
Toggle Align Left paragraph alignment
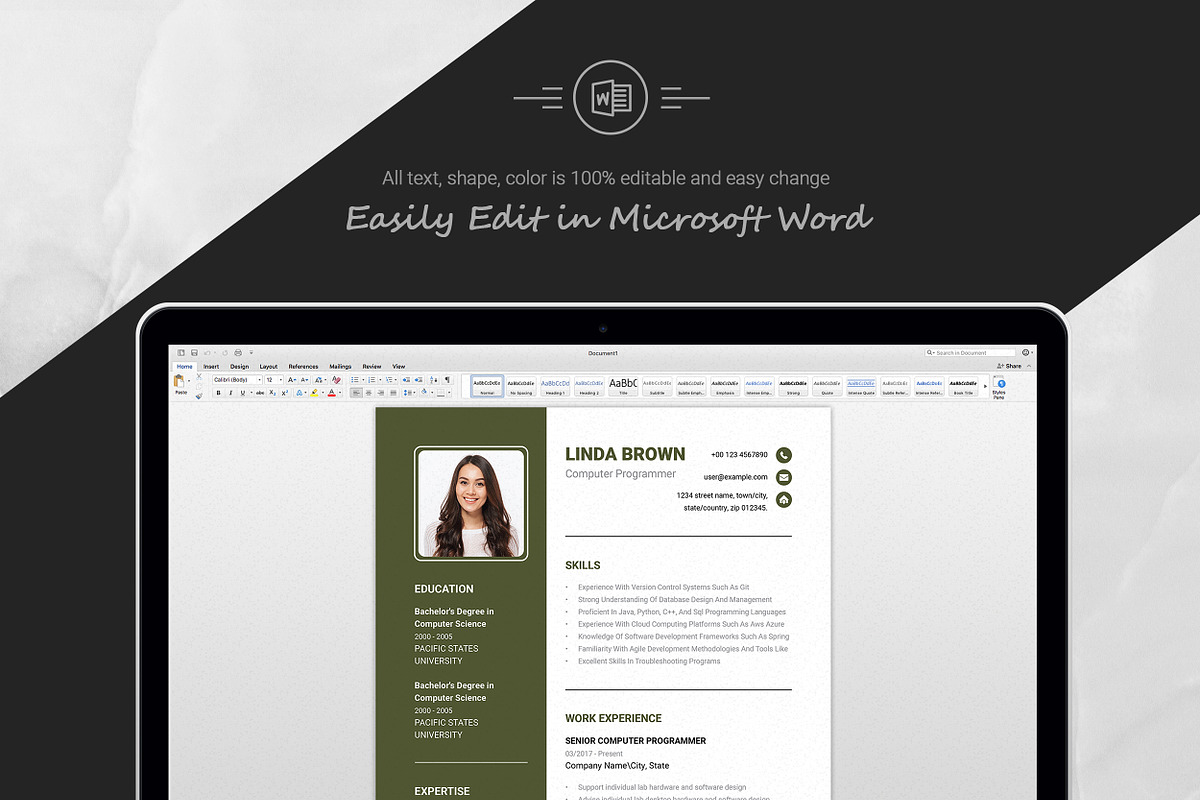click(356, 393)
